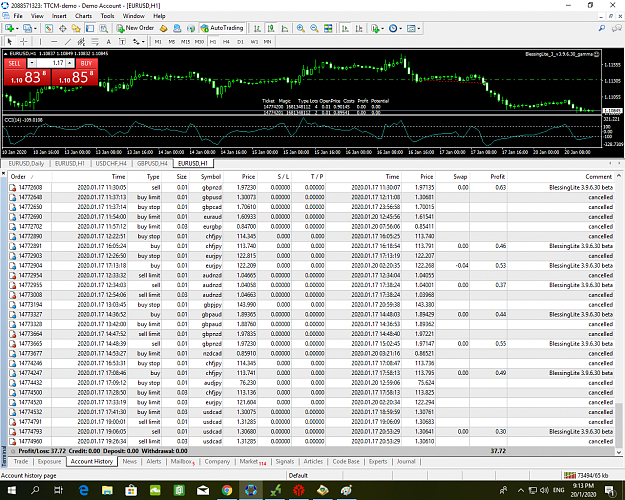Viewport: 625px width, 500px height.
Task: Open the Profiles toolbar icon
Action: [27, 28]
